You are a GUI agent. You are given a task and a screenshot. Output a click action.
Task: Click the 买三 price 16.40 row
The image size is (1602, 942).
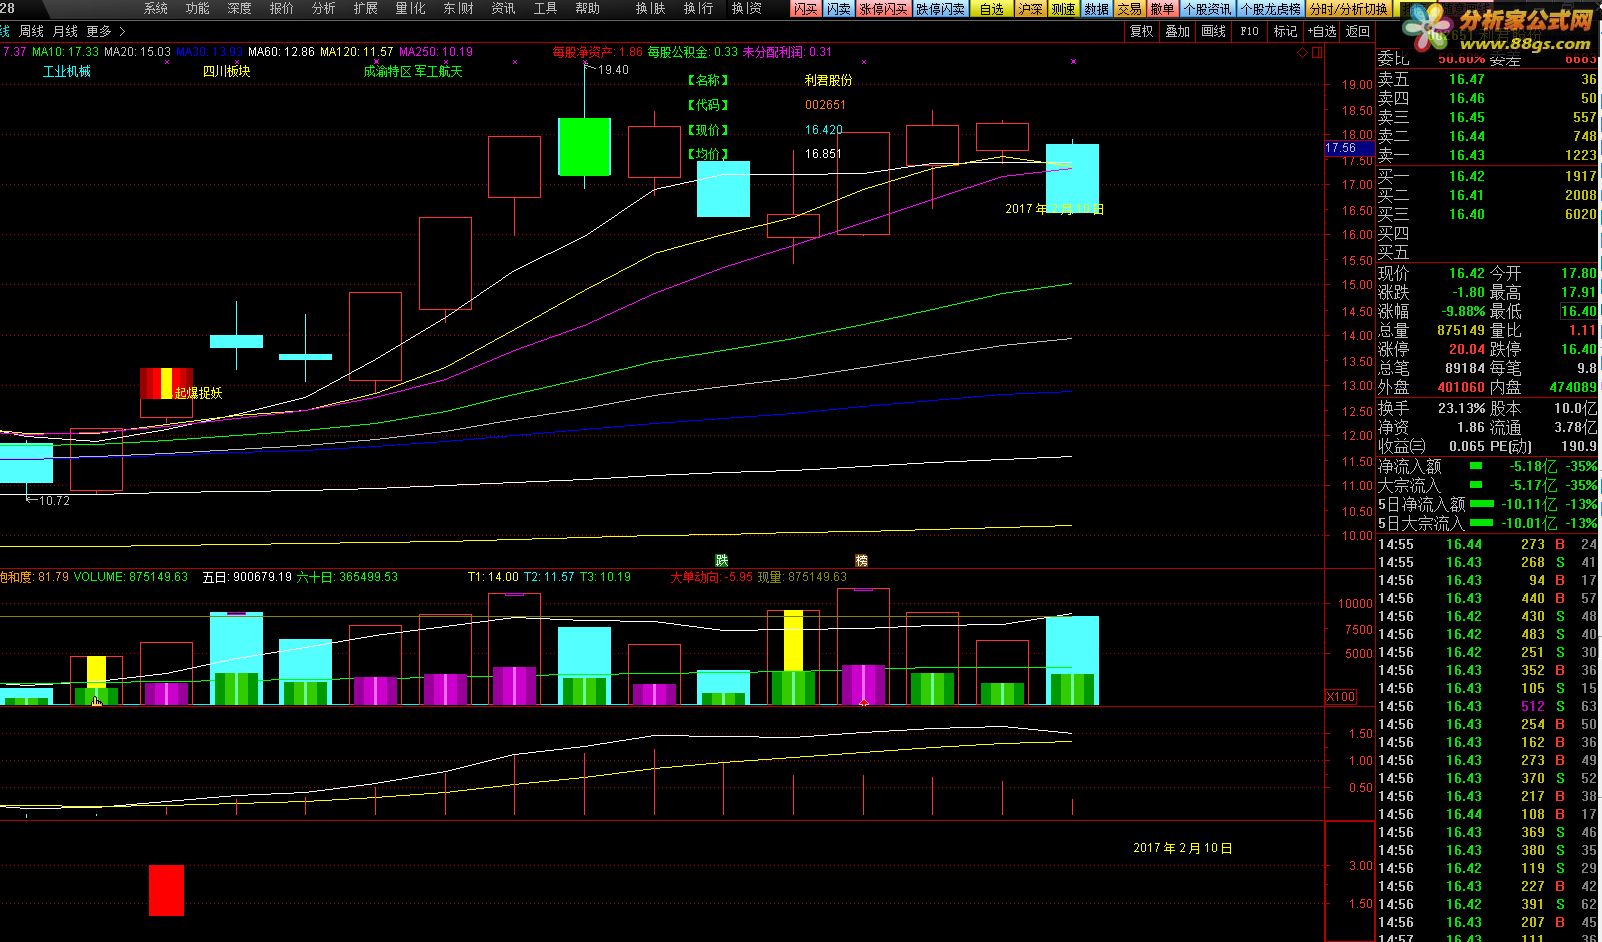pyautogui.click(x=1487, y=214)
